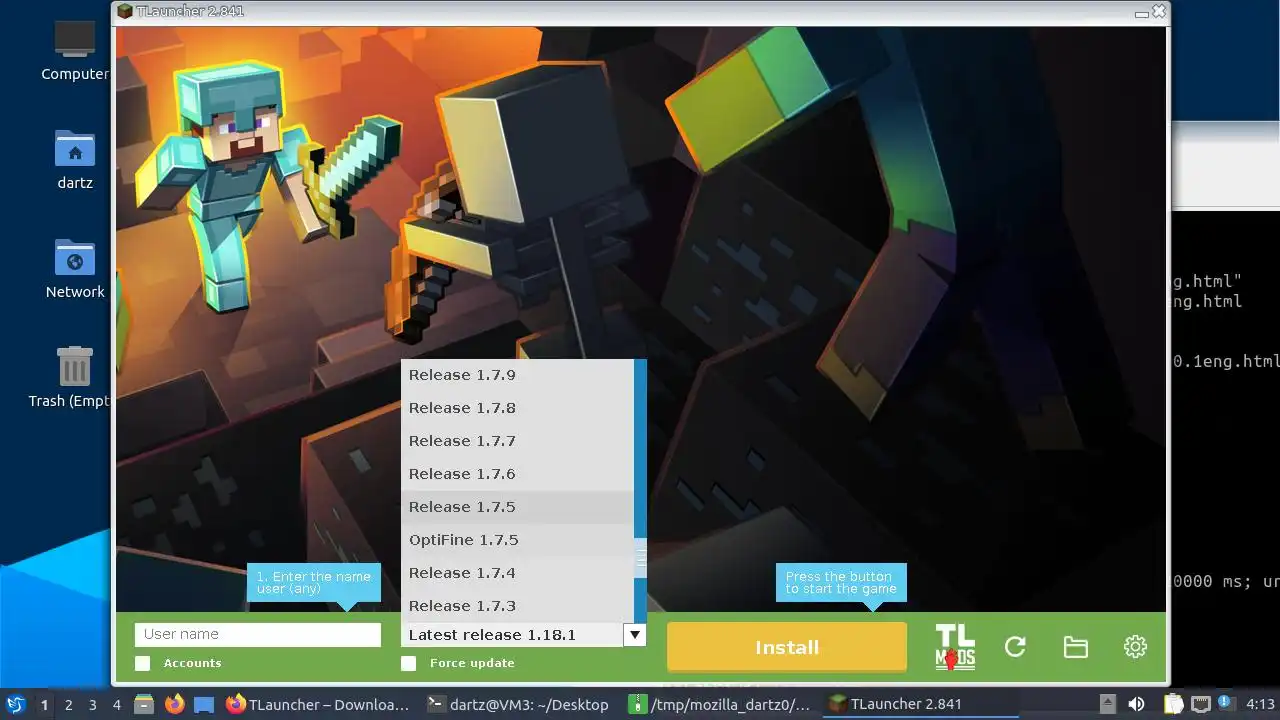Switch to workspace 2

click(x=68, y=704)
